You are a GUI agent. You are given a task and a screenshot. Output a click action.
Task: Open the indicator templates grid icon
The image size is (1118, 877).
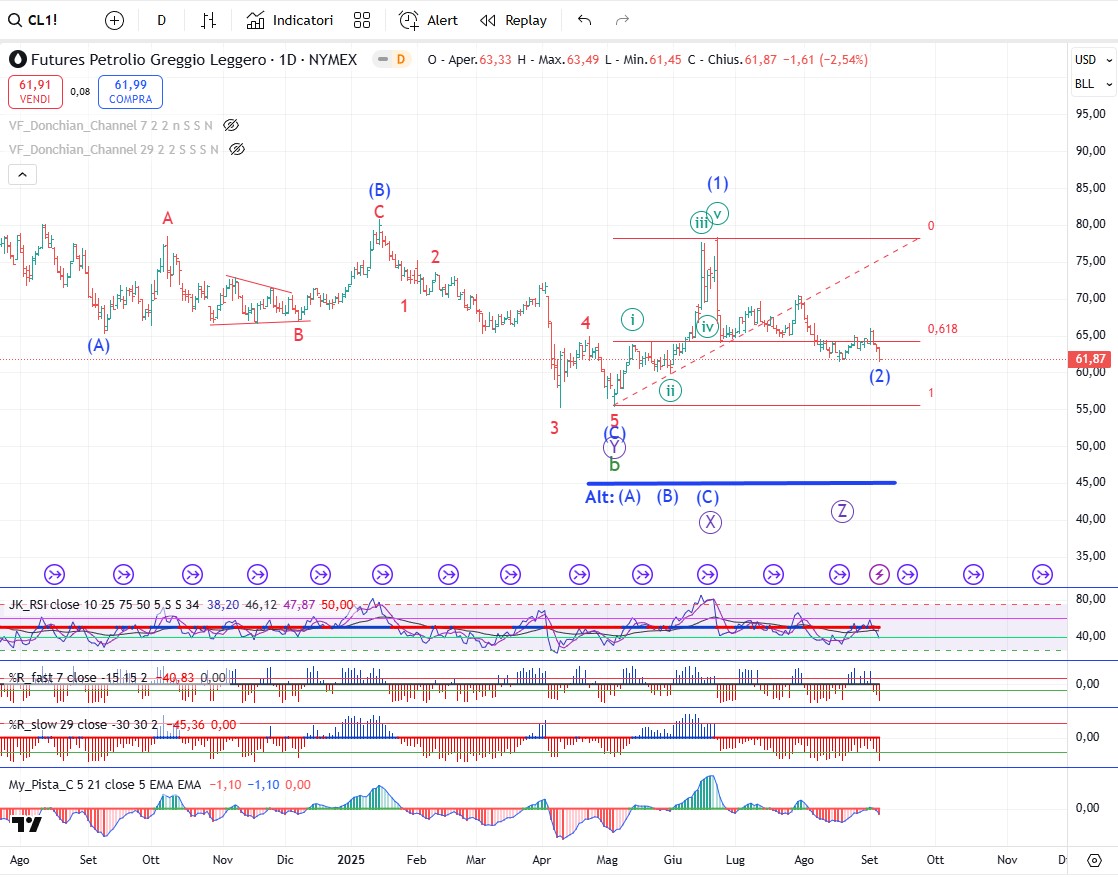click(x=362, y=20)
